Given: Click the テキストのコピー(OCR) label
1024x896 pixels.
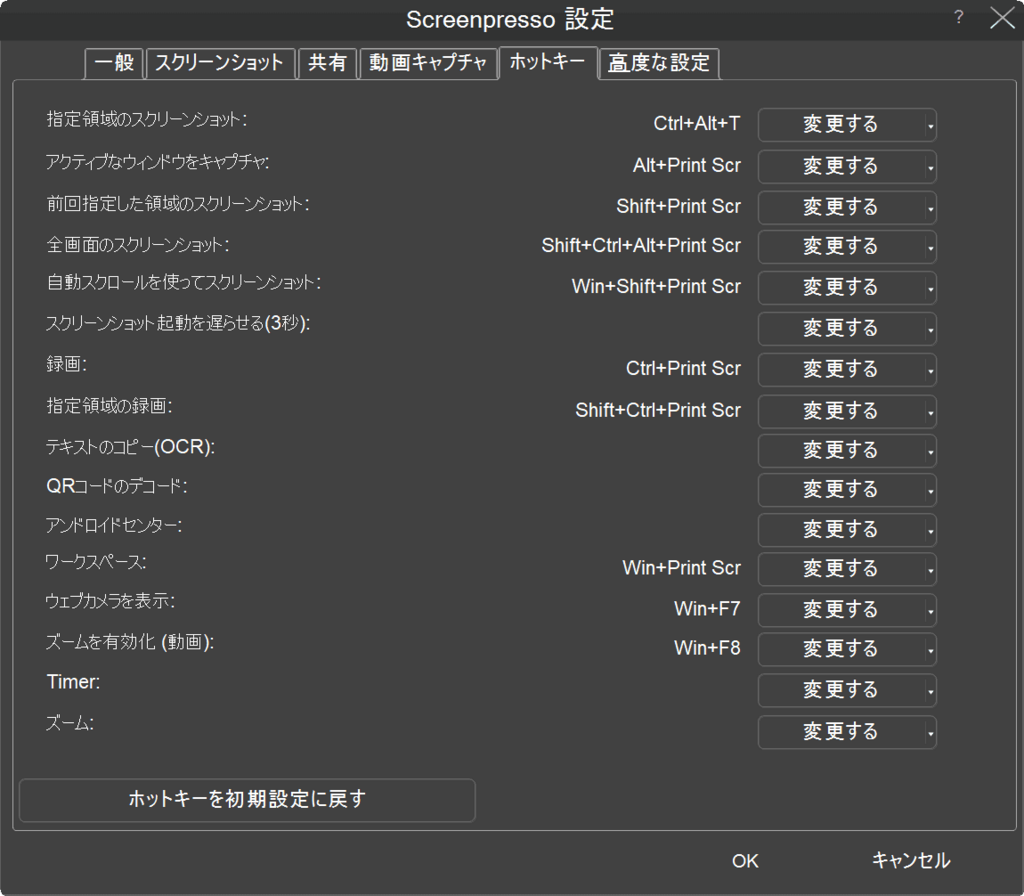Looking at the screenshot, I should [130, 447].
